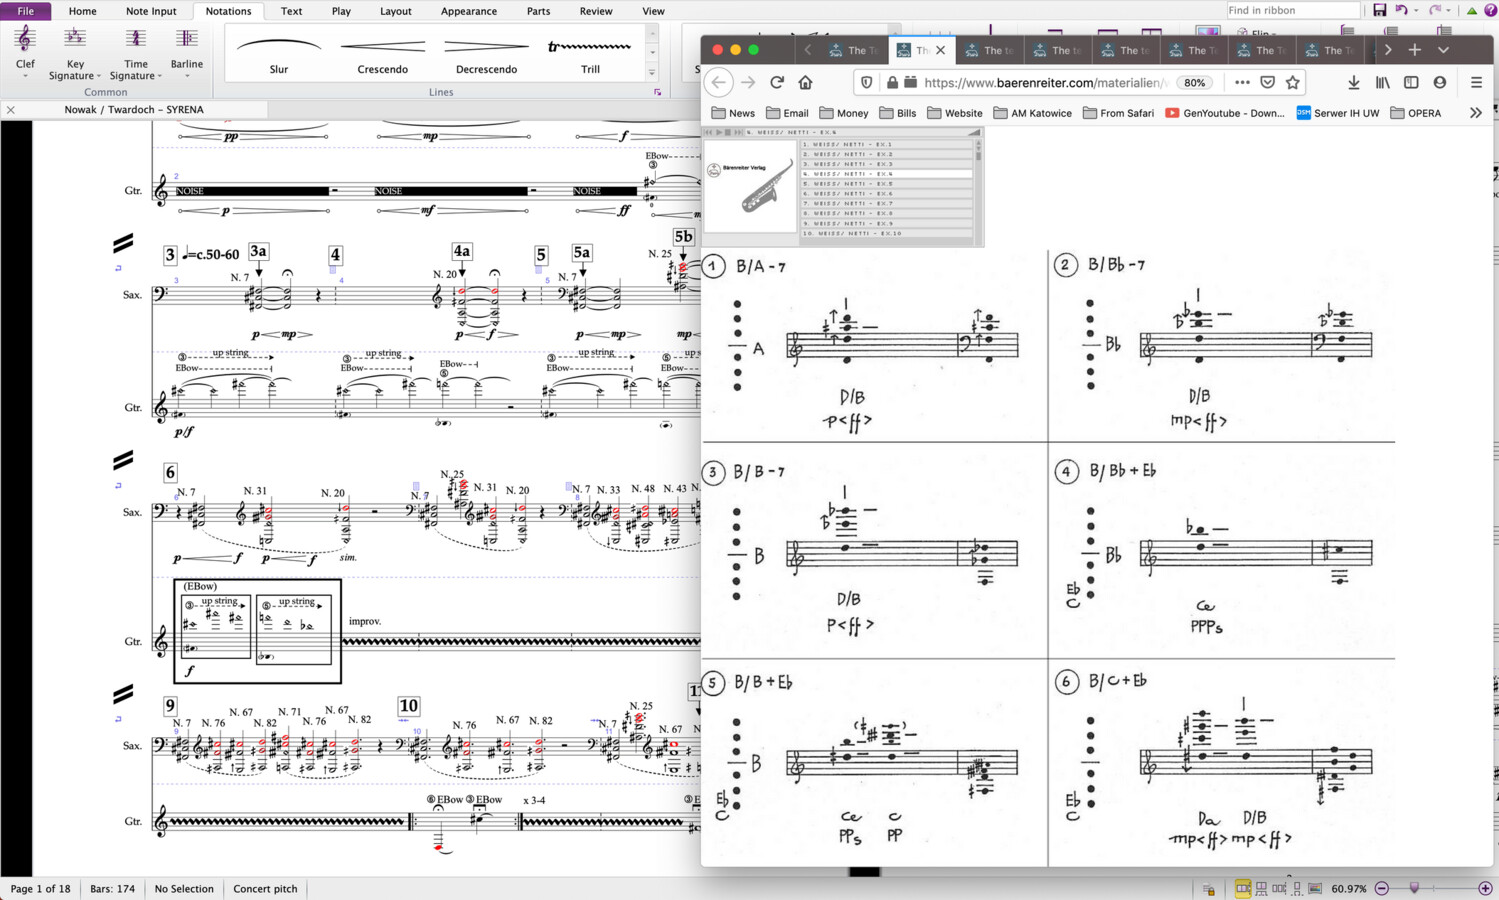
Task: Click the baerenreiter.com URL address bar
Action: [x=1045, y=83]
